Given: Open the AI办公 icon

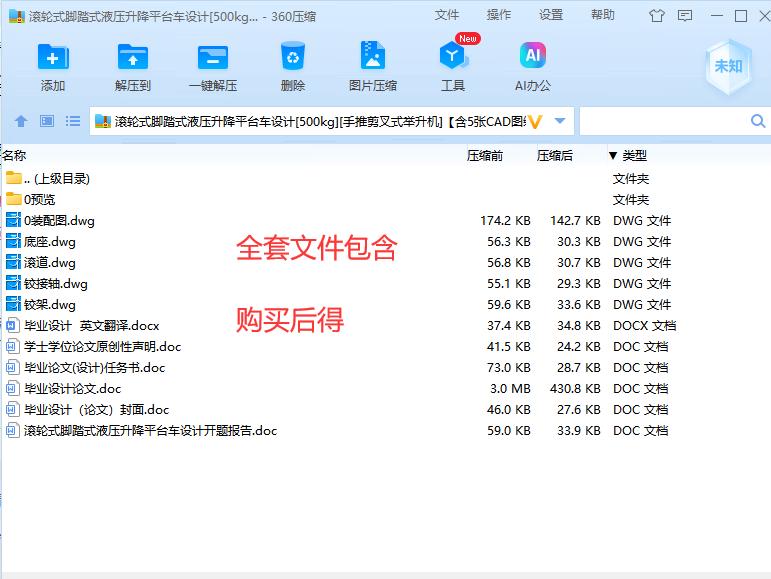Looking at the screenshot, I should click(x=533, y=55).
